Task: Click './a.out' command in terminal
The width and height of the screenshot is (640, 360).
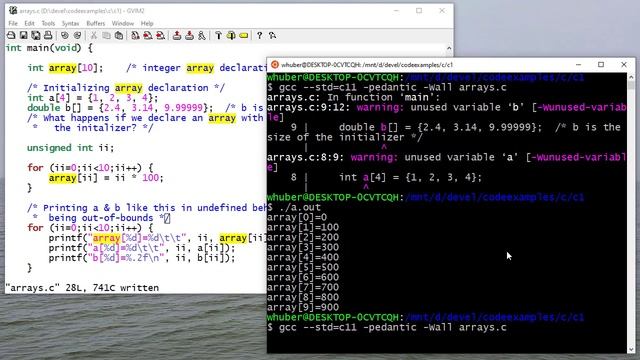Action: coord(300,207)
